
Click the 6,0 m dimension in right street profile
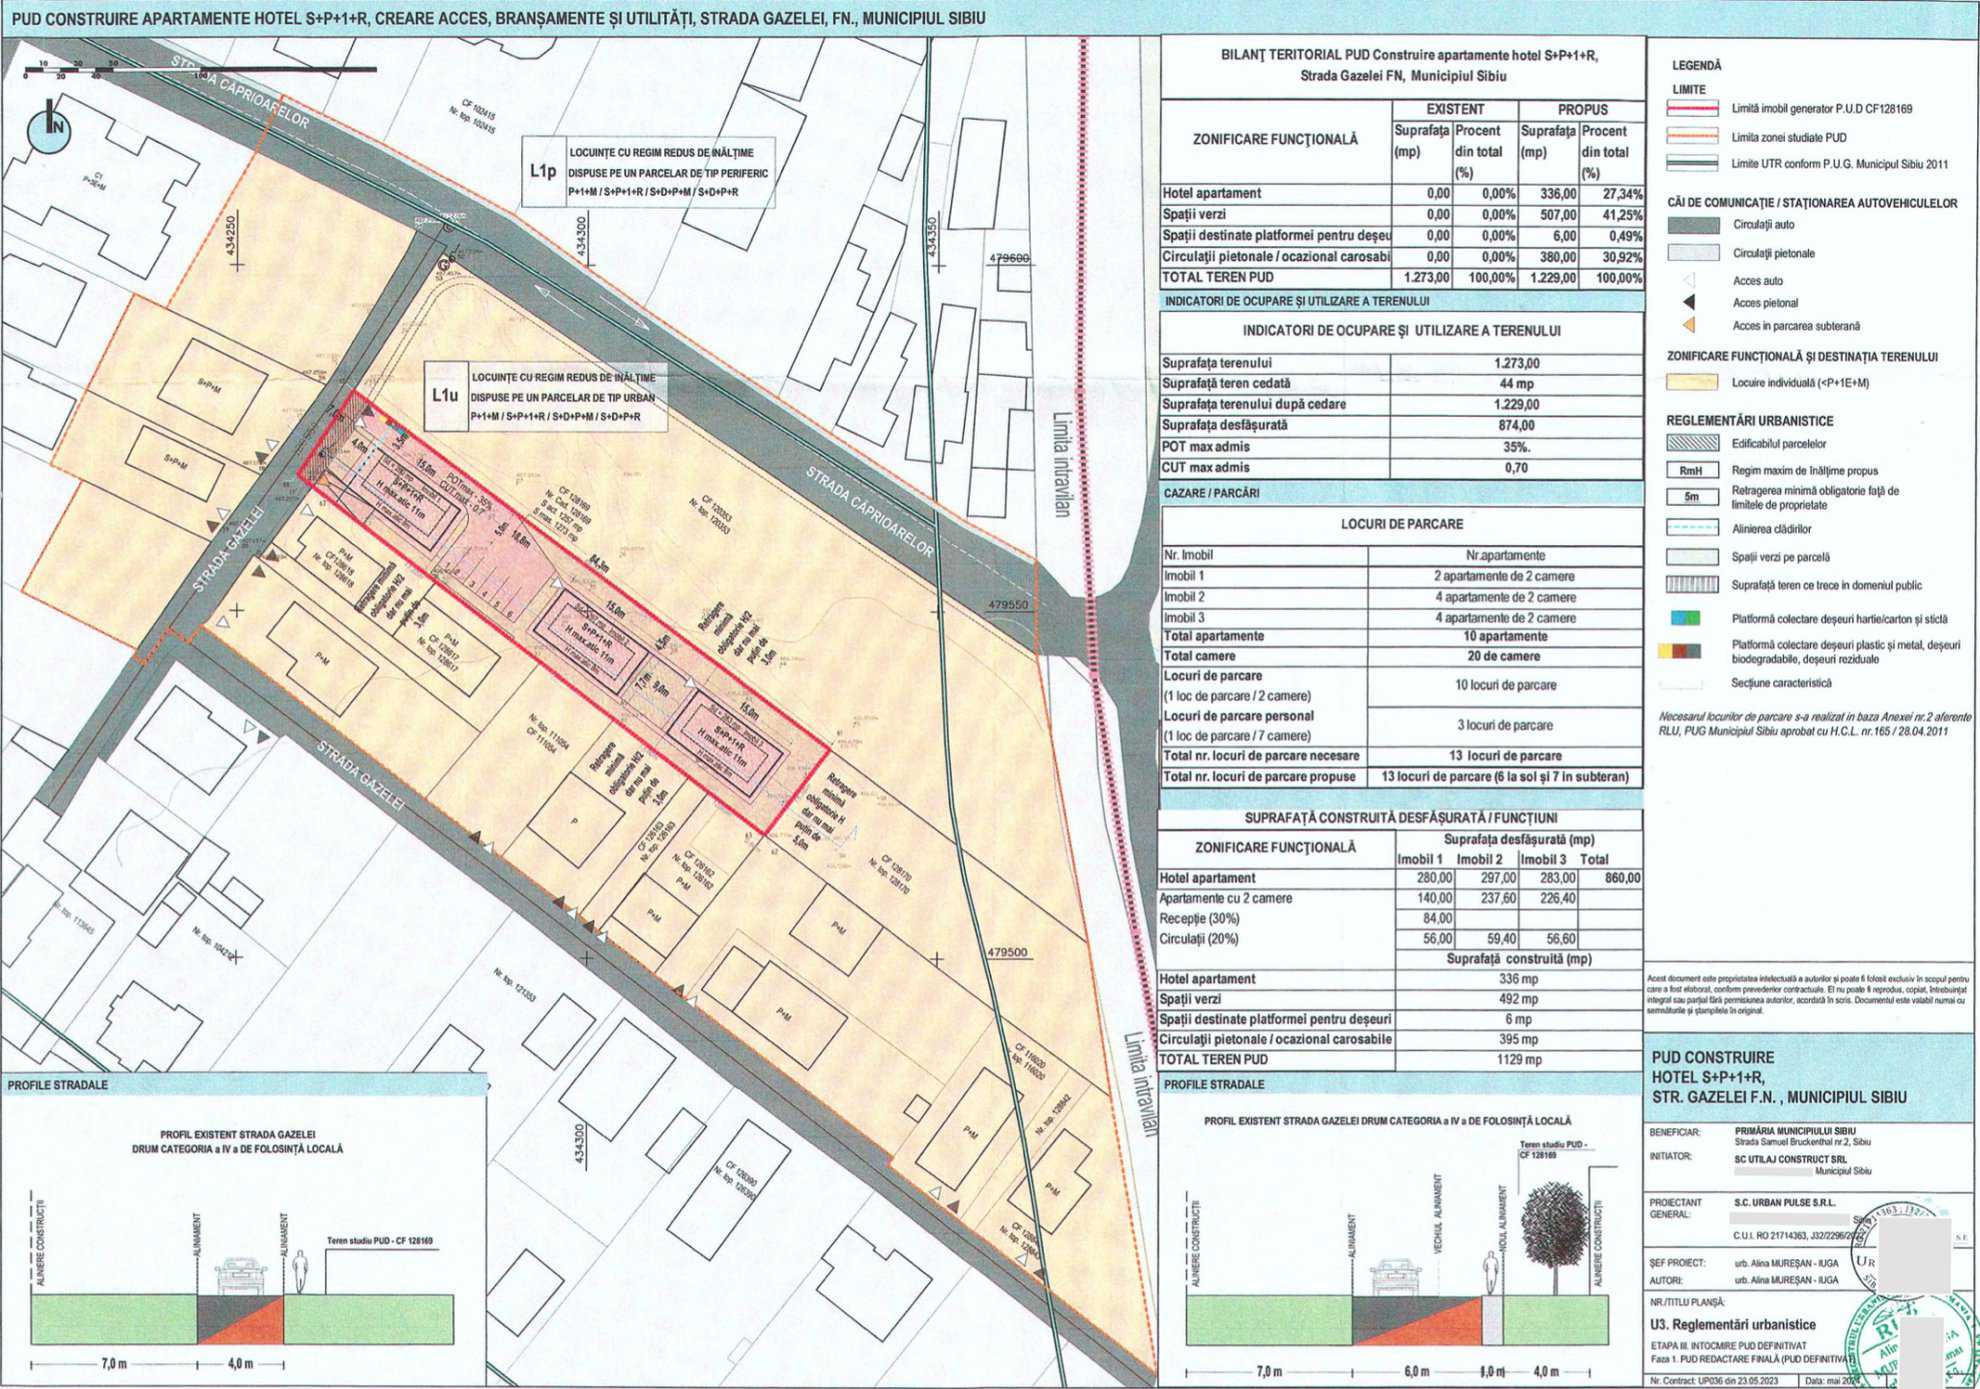click(x=1416, y=1371)
